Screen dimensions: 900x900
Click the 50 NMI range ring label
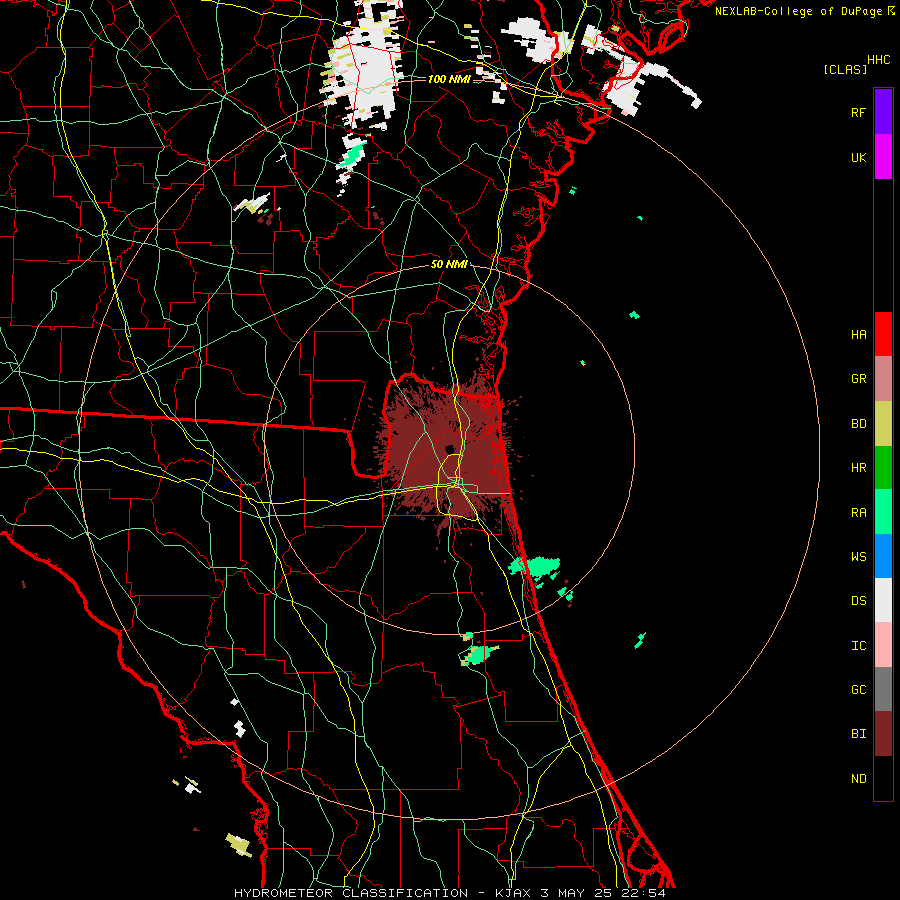449,264
